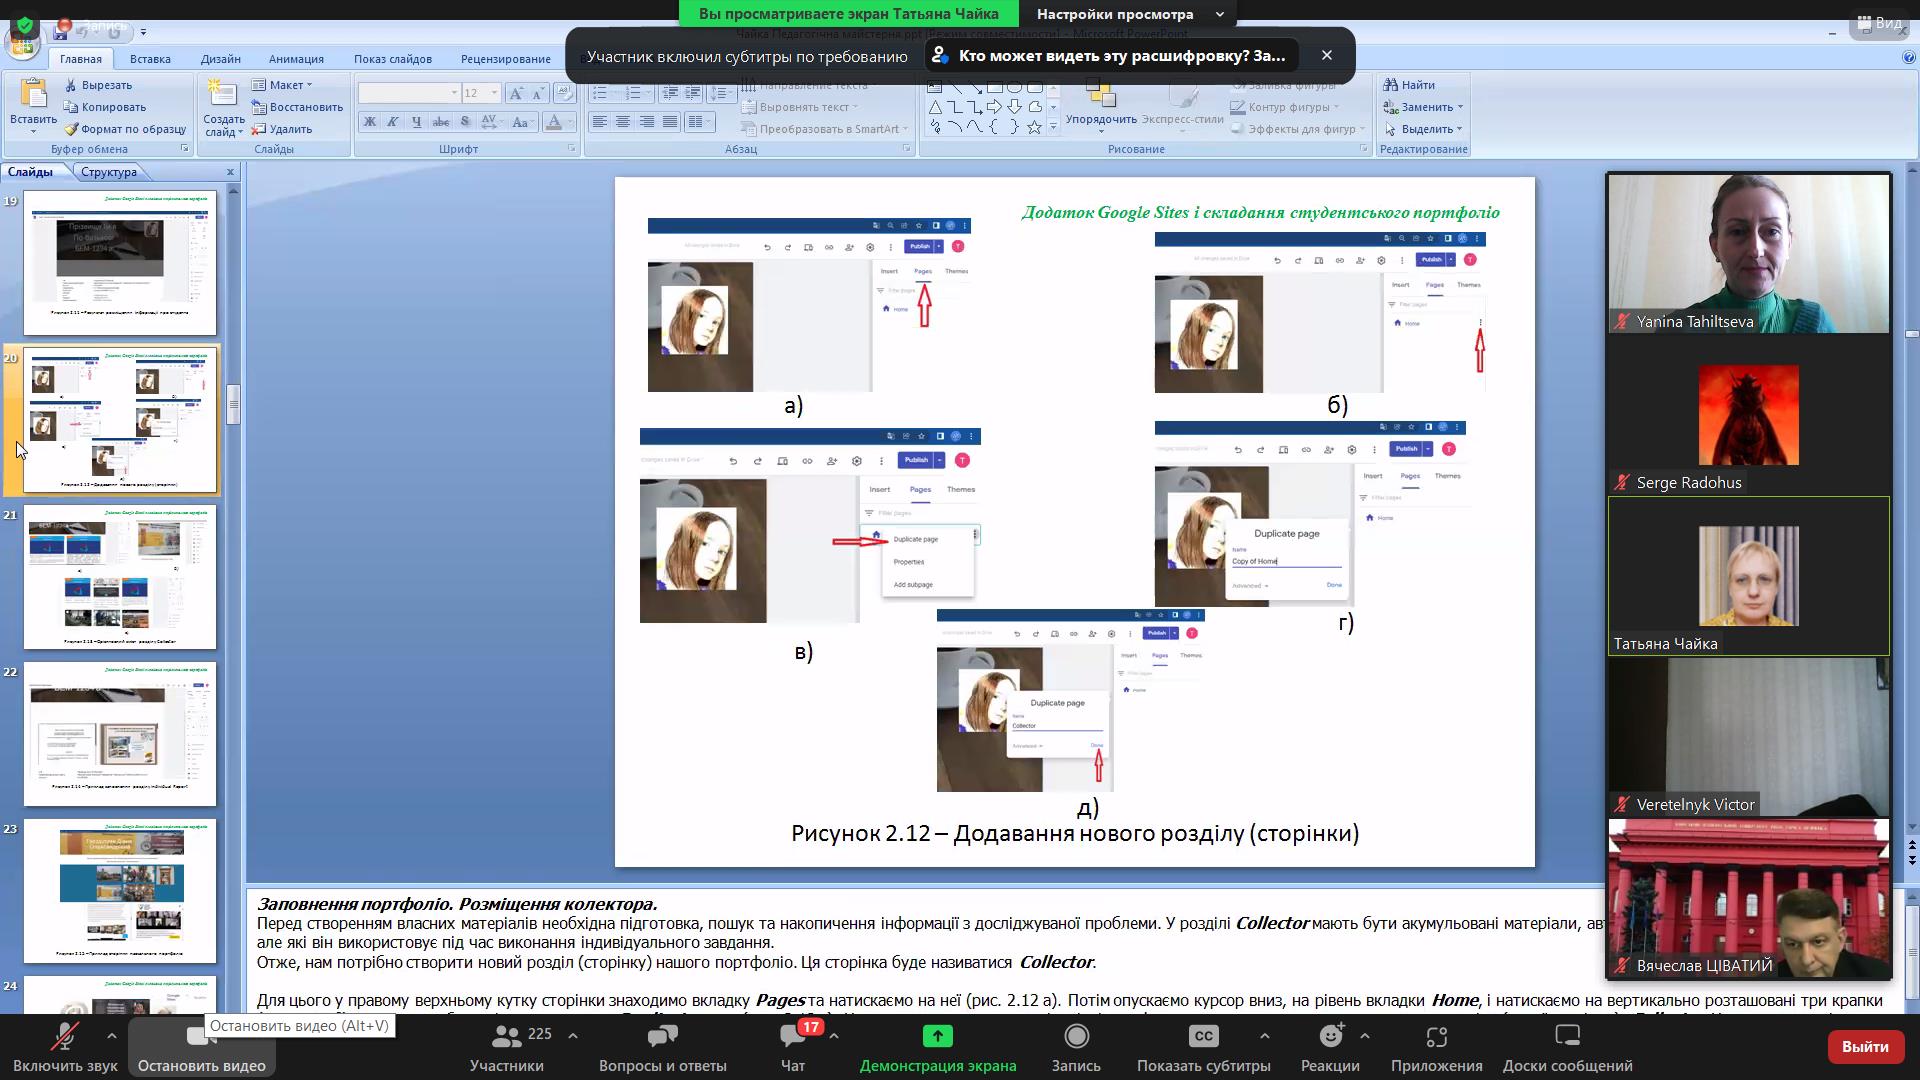This screenshot has height=1080, width=1920.
Task: Toggle text shadow (S) formatting
Action: pyautogui.click(x=465, y=122)
